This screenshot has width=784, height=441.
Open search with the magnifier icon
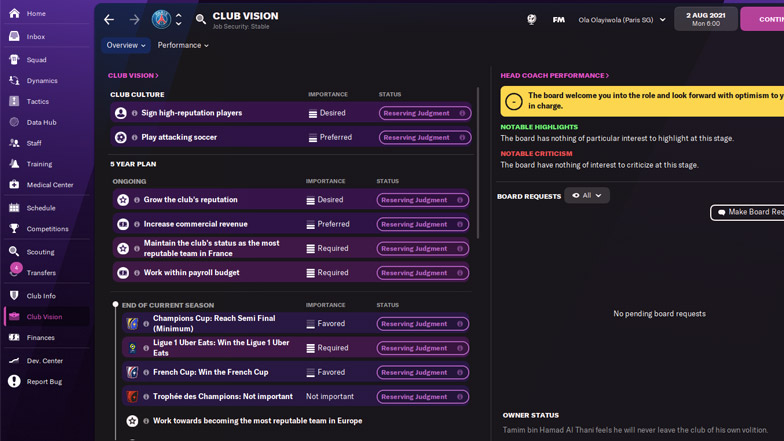(200, 20)
